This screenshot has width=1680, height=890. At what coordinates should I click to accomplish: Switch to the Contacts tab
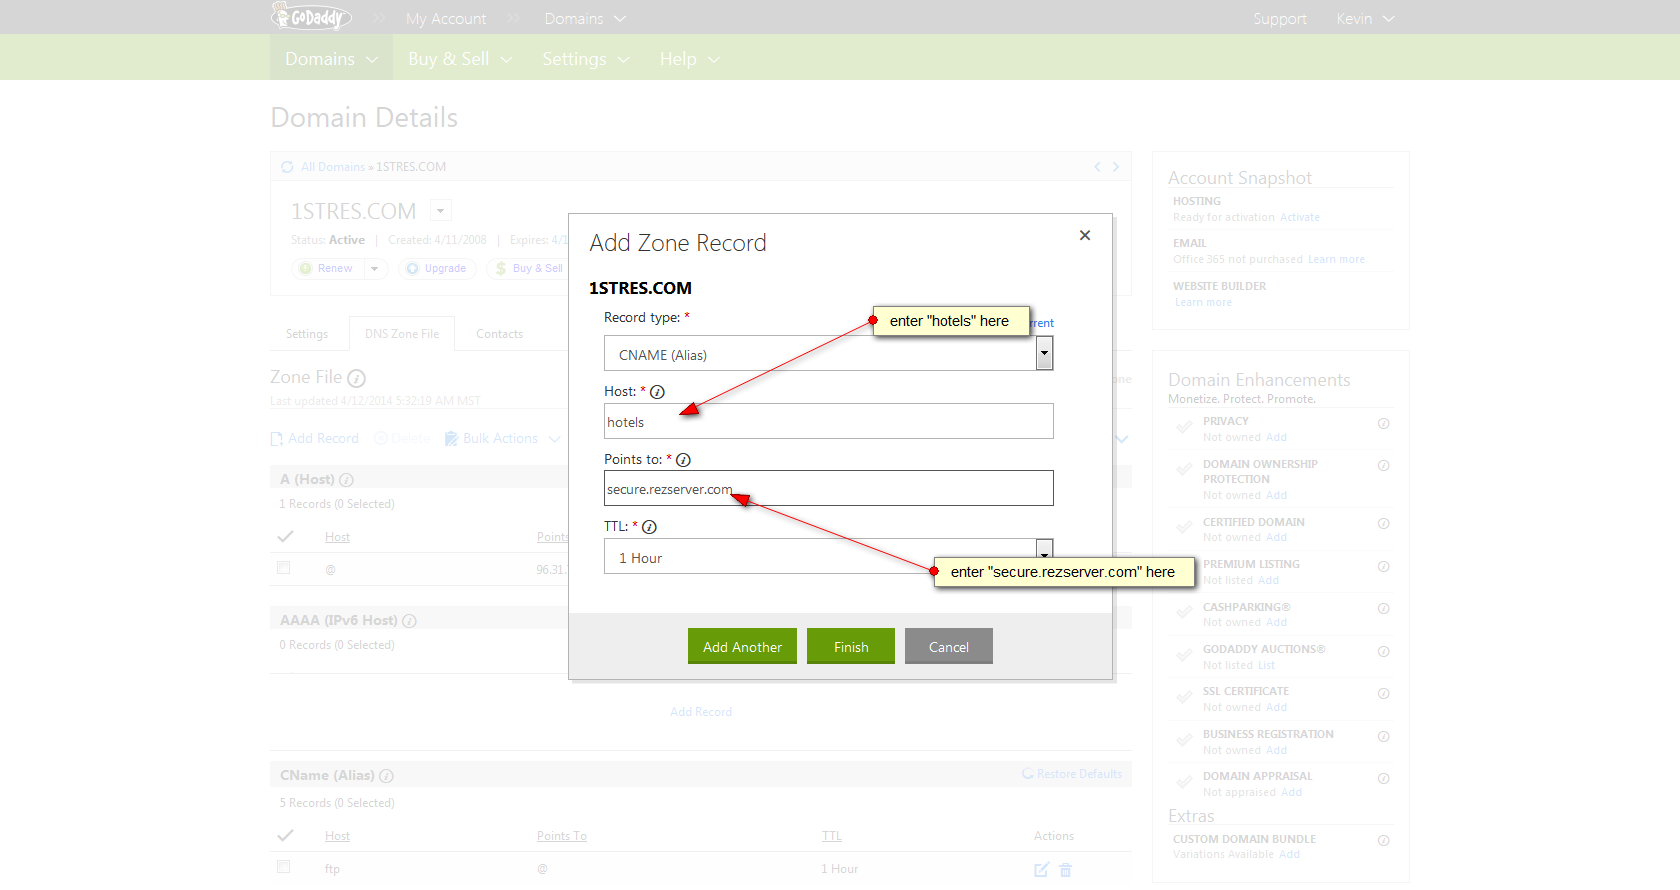point(499,334)
